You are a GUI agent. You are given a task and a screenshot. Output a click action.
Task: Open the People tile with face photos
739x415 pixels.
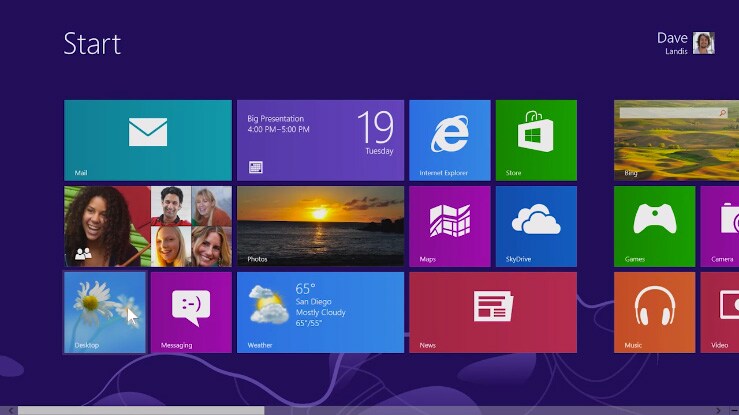pos(148,227)
